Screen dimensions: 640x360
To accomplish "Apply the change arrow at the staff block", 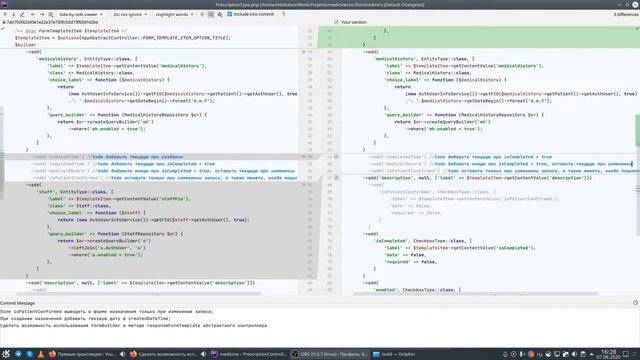I will click(303, 185).
